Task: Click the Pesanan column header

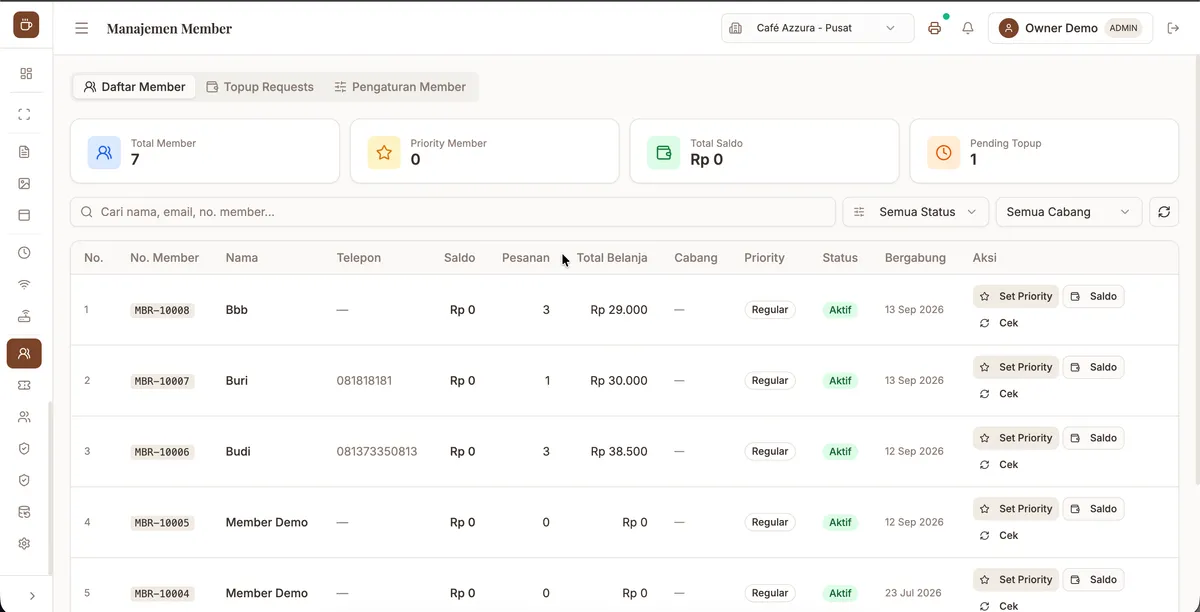Action: click(x=526, y=258)
